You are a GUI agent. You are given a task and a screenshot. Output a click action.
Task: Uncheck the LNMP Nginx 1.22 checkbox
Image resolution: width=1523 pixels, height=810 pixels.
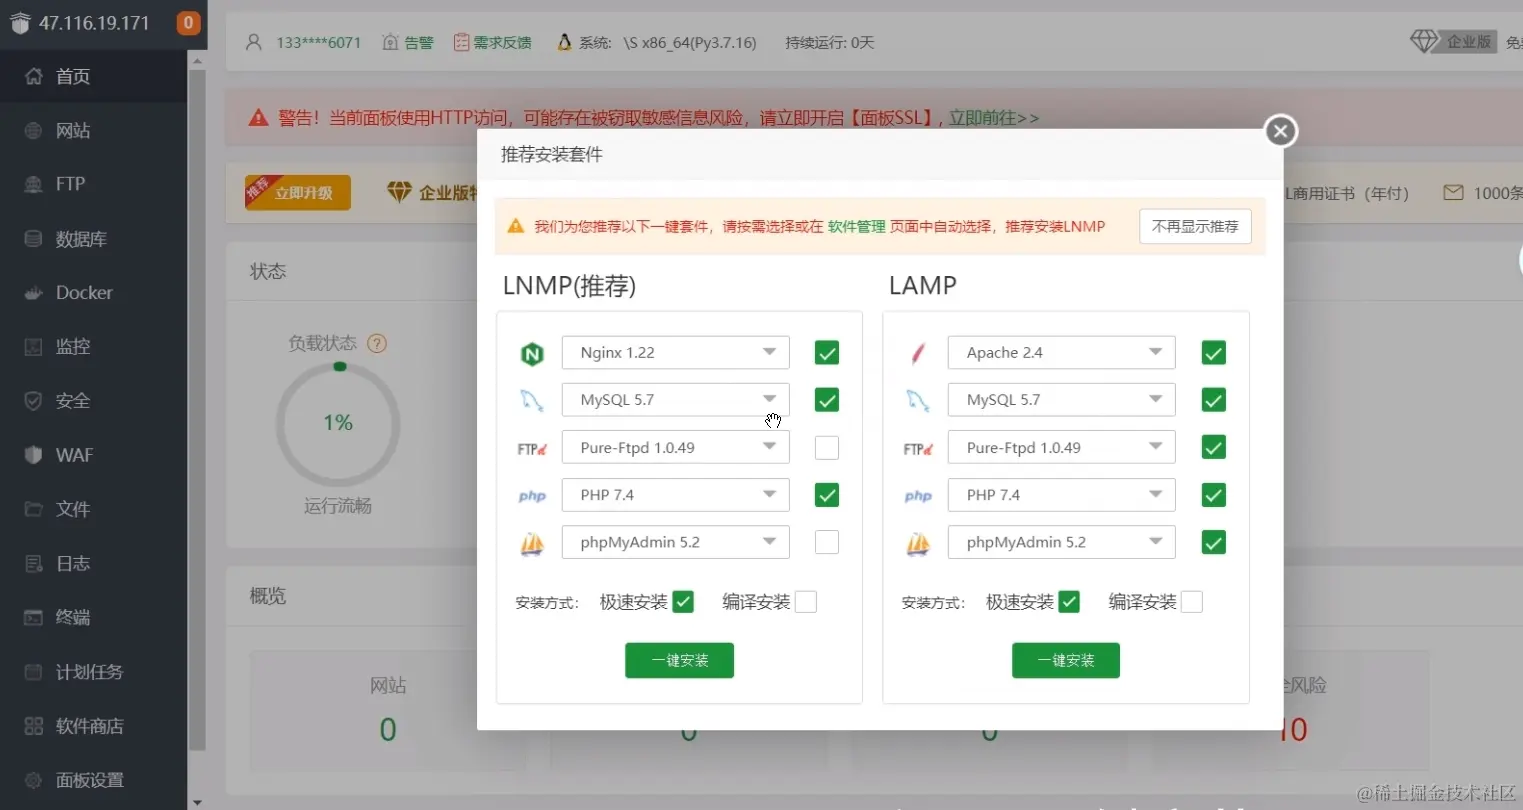pos(827,353)
